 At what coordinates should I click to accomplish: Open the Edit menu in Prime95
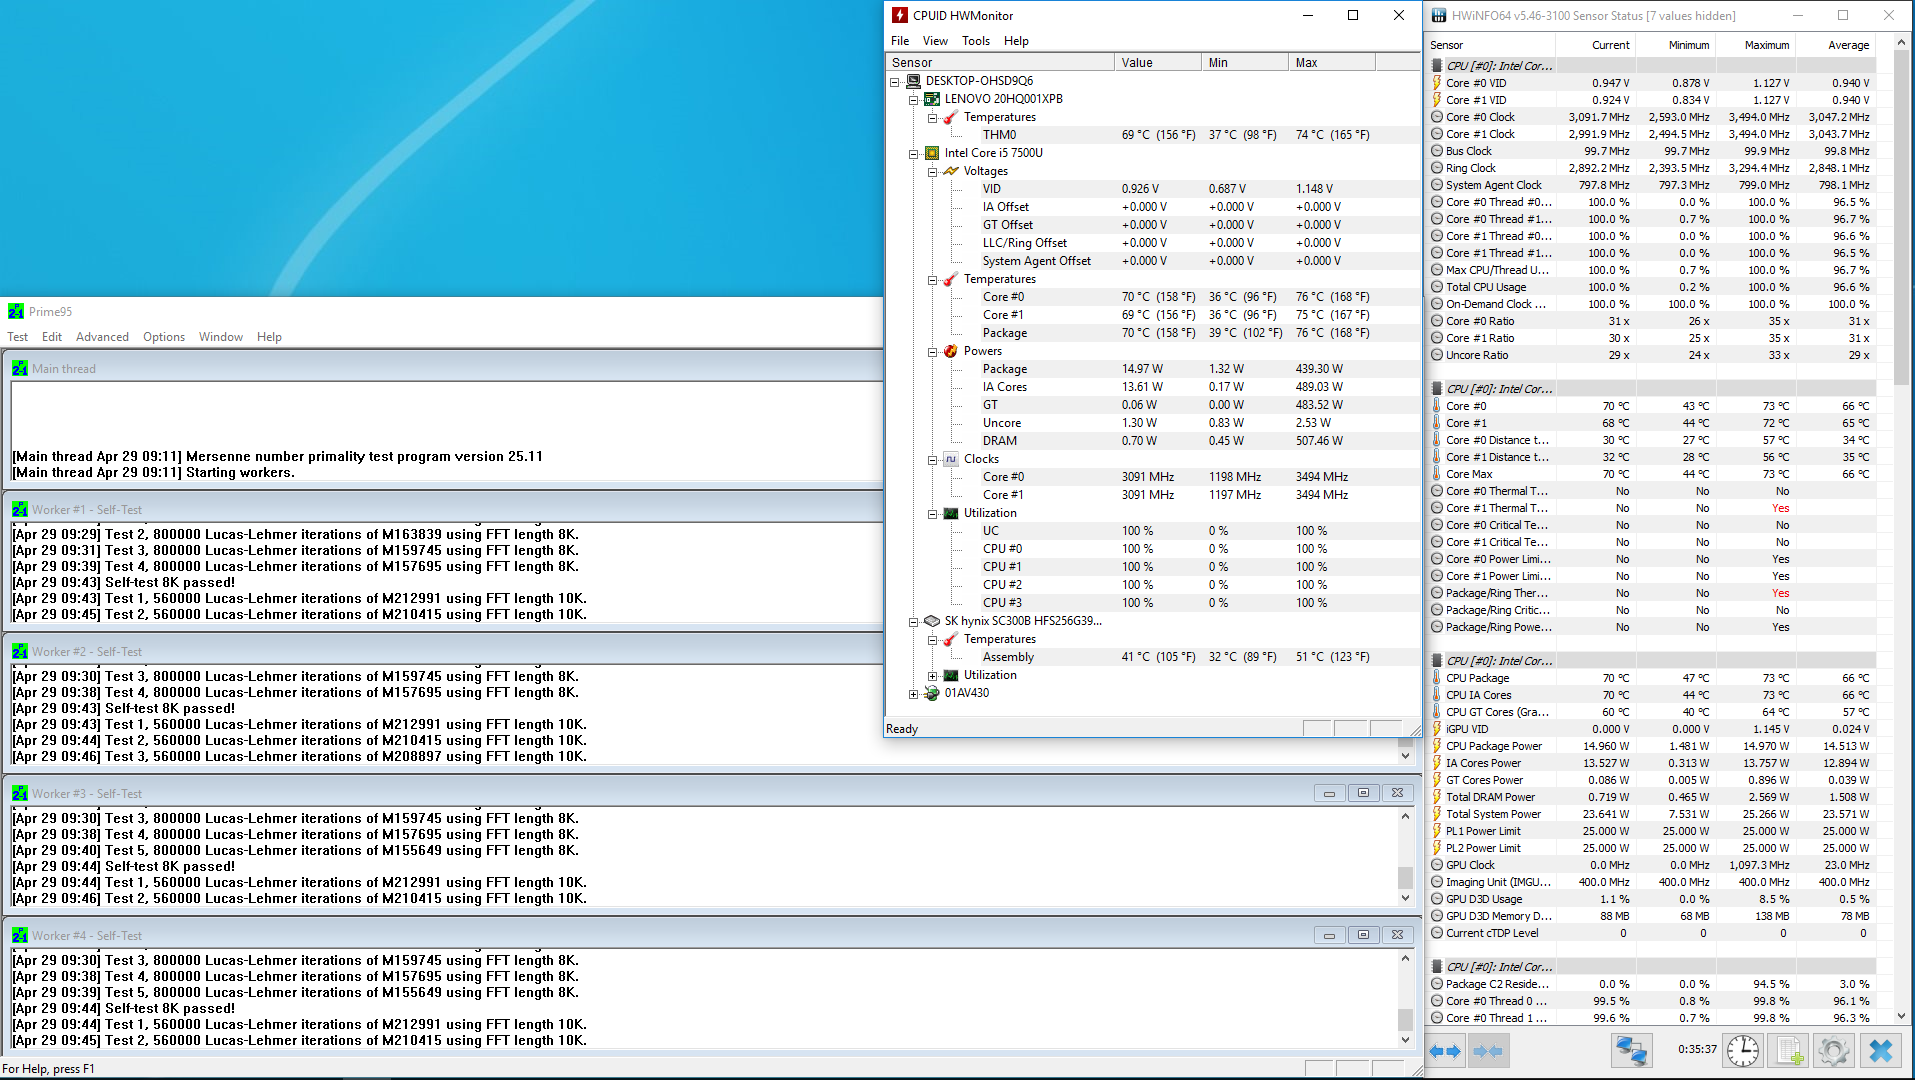52,337
